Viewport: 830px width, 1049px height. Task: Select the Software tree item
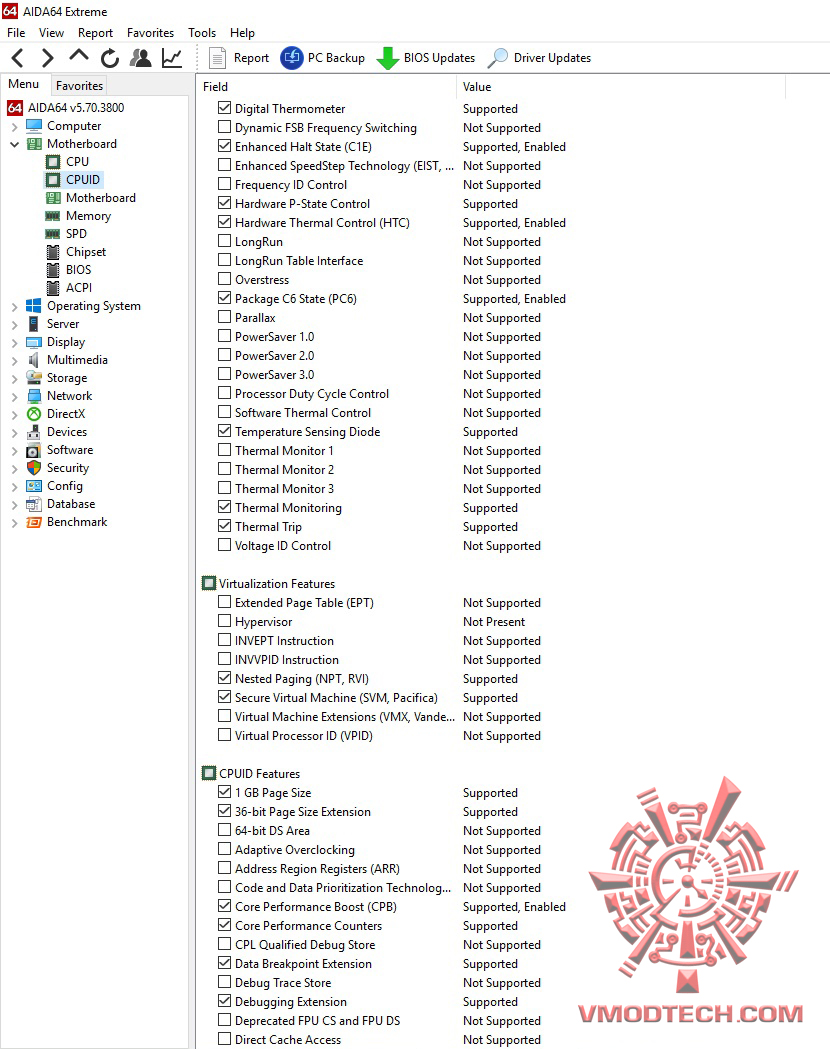tap(70, 450)
